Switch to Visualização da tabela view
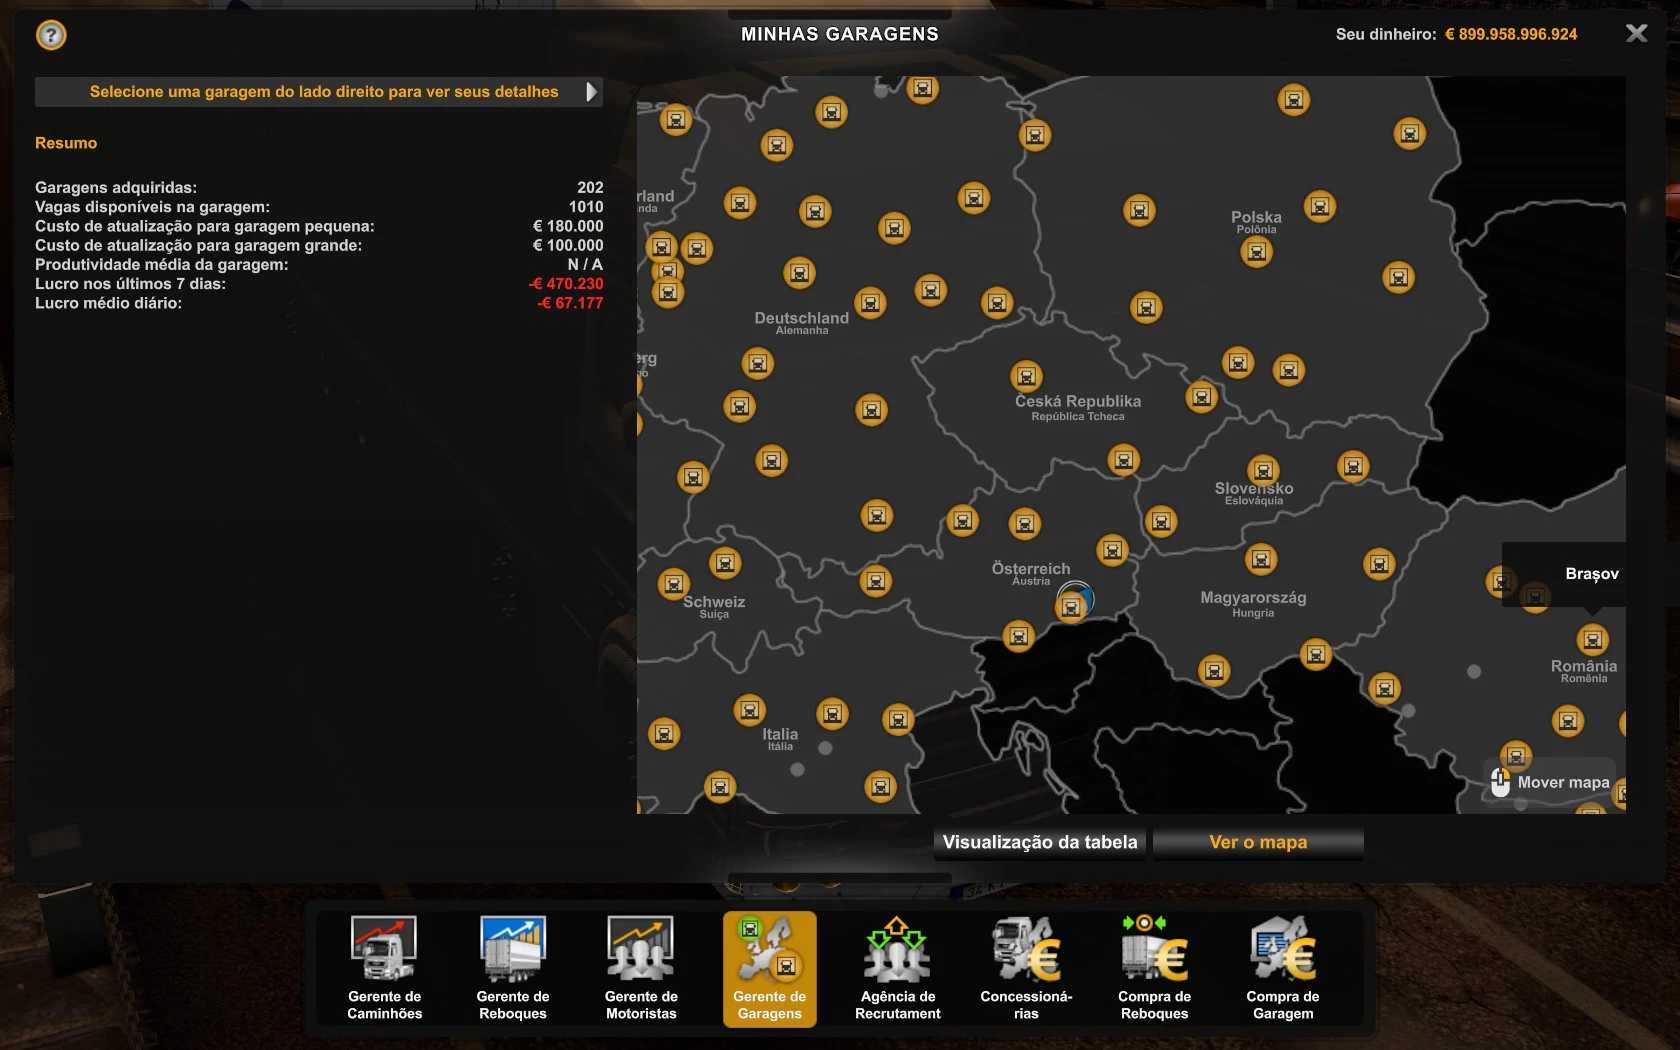 1039,842
